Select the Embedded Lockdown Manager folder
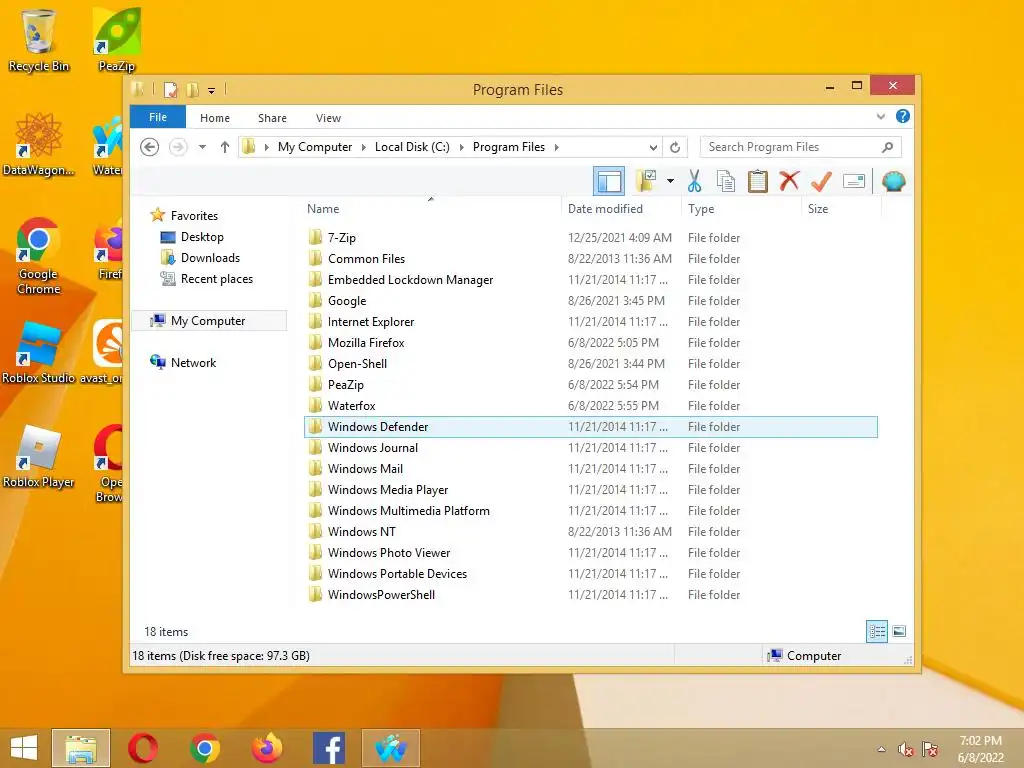Image resolution: width=1024 pixels, height=768 pixels. pyautogui.click(x=410, y=280)
